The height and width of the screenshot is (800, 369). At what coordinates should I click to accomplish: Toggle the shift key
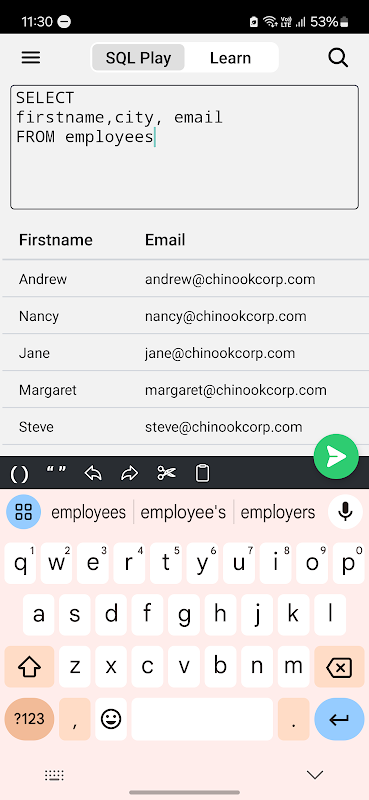(x=29, y=666)
